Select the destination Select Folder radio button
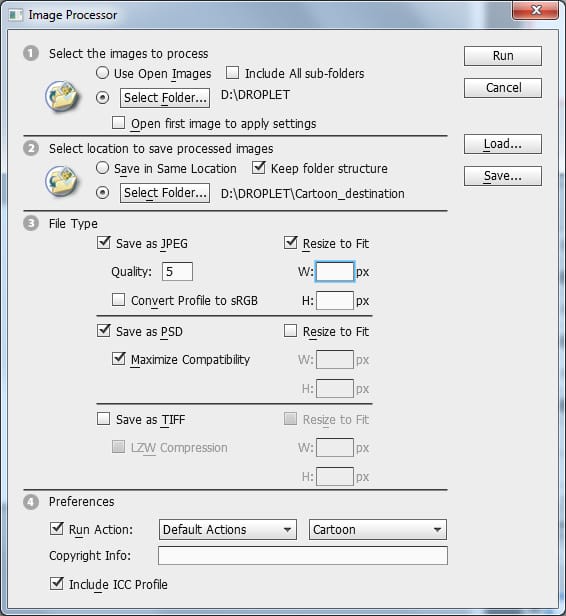Viewport: 566px width, 616px height. (103, 192)
